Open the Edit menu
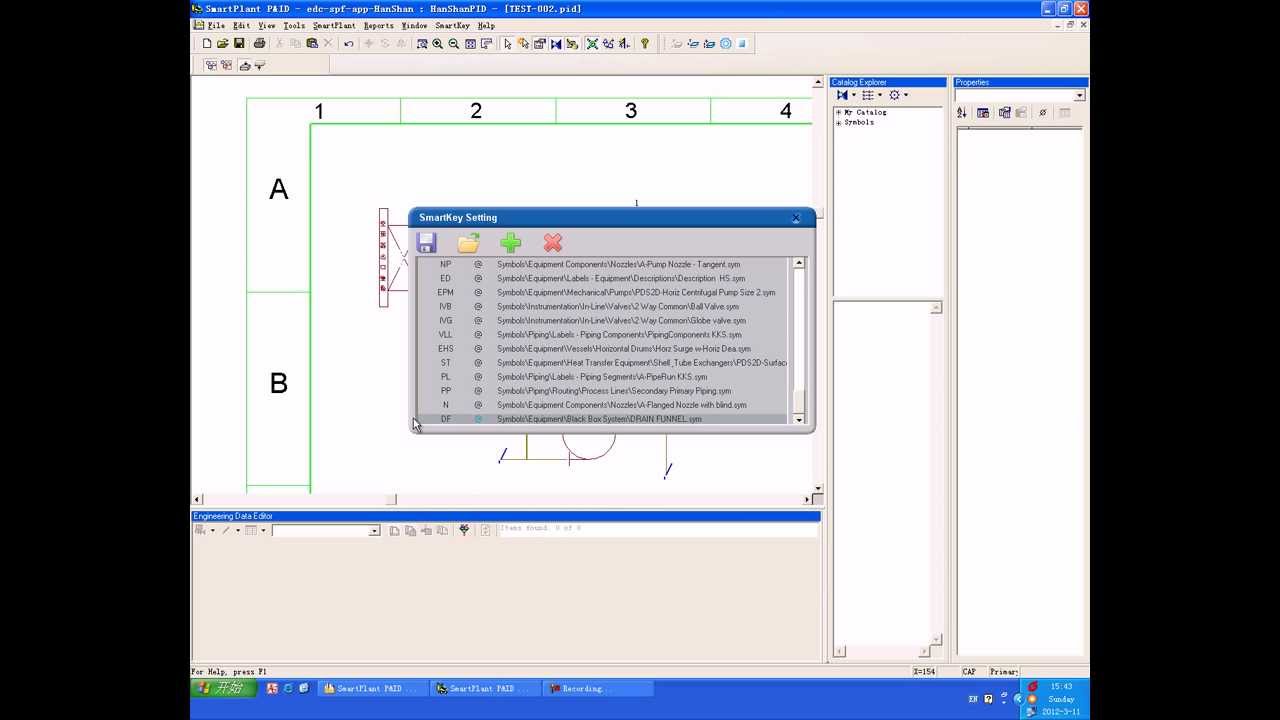This screenshot has height=720, width=1280. tap(242, 25)
